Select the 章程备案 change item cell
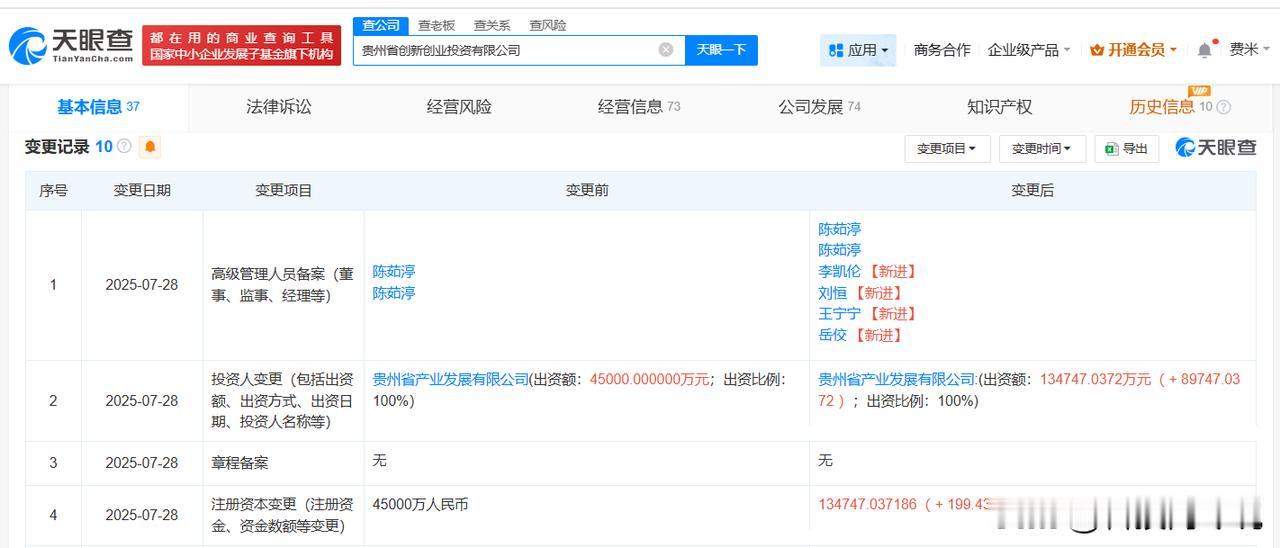This screenshot has height=548, width=1280. (283, 463)
